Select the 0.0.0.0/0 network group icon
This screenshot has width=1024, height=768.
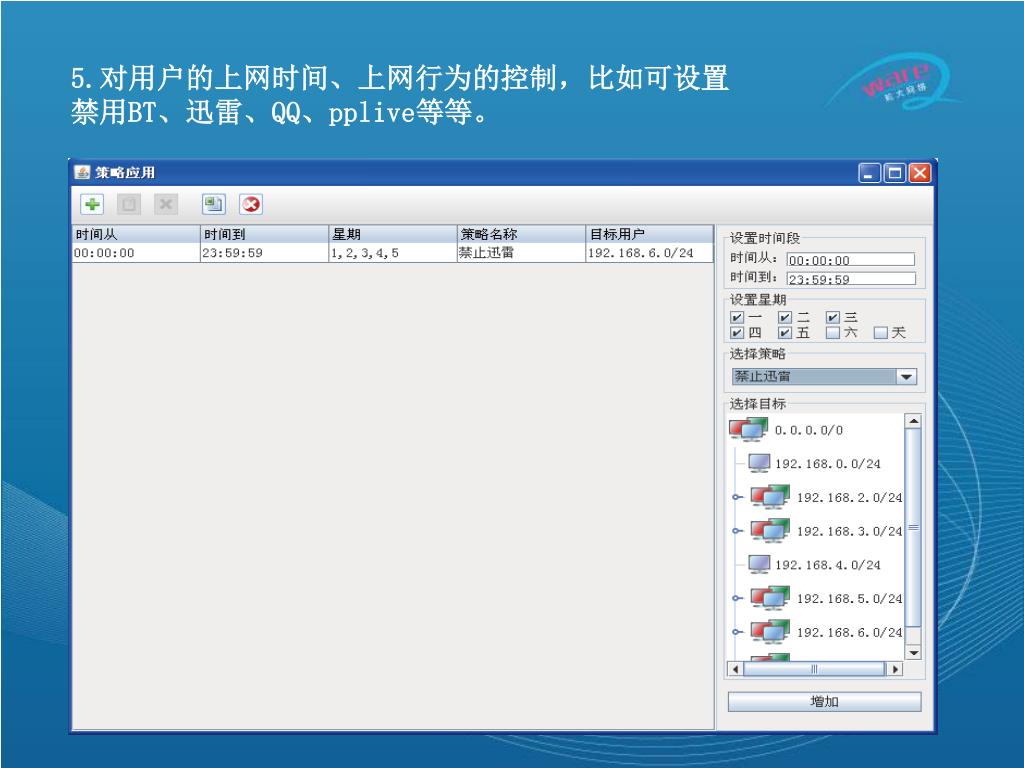click(x=748, y=429)
